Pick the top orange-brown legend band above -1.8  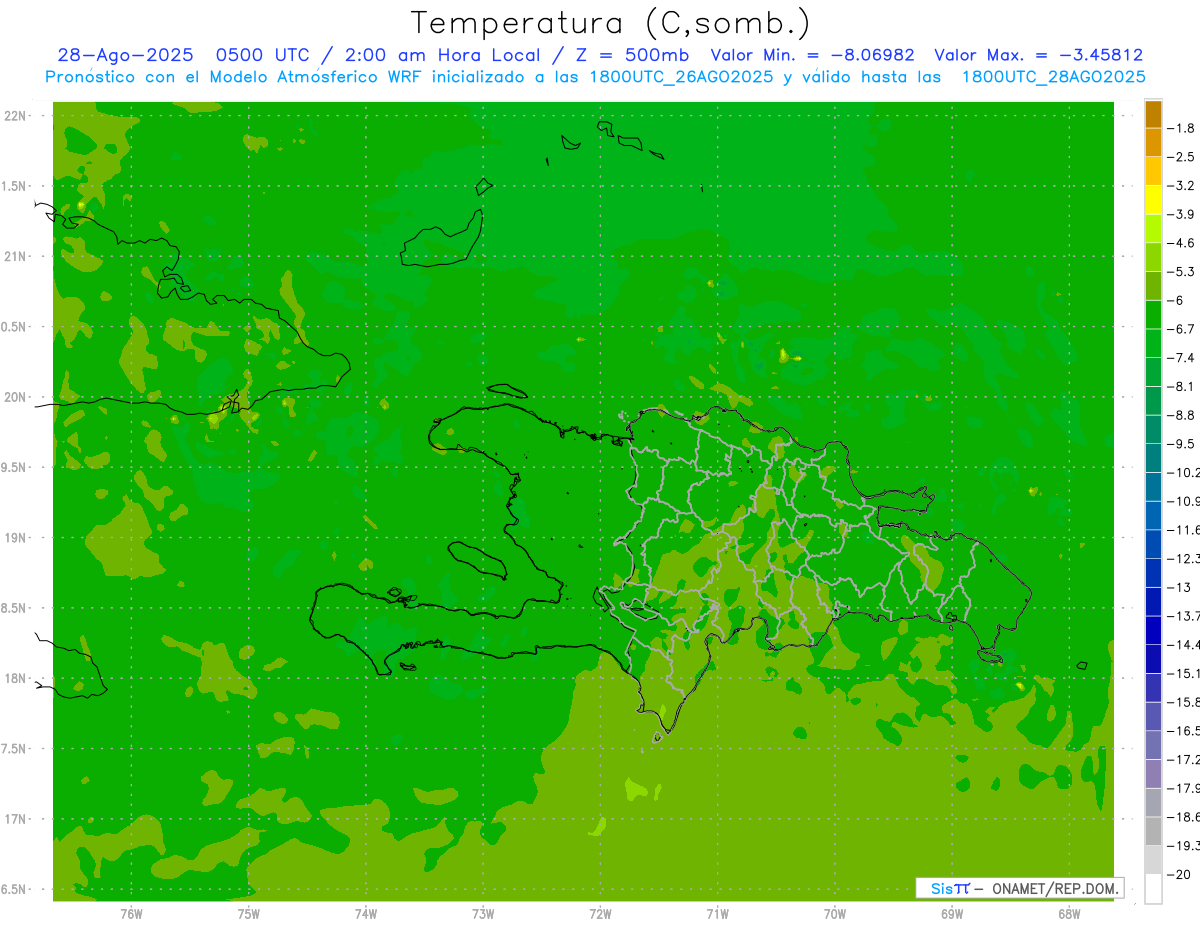pos(1153,114)
